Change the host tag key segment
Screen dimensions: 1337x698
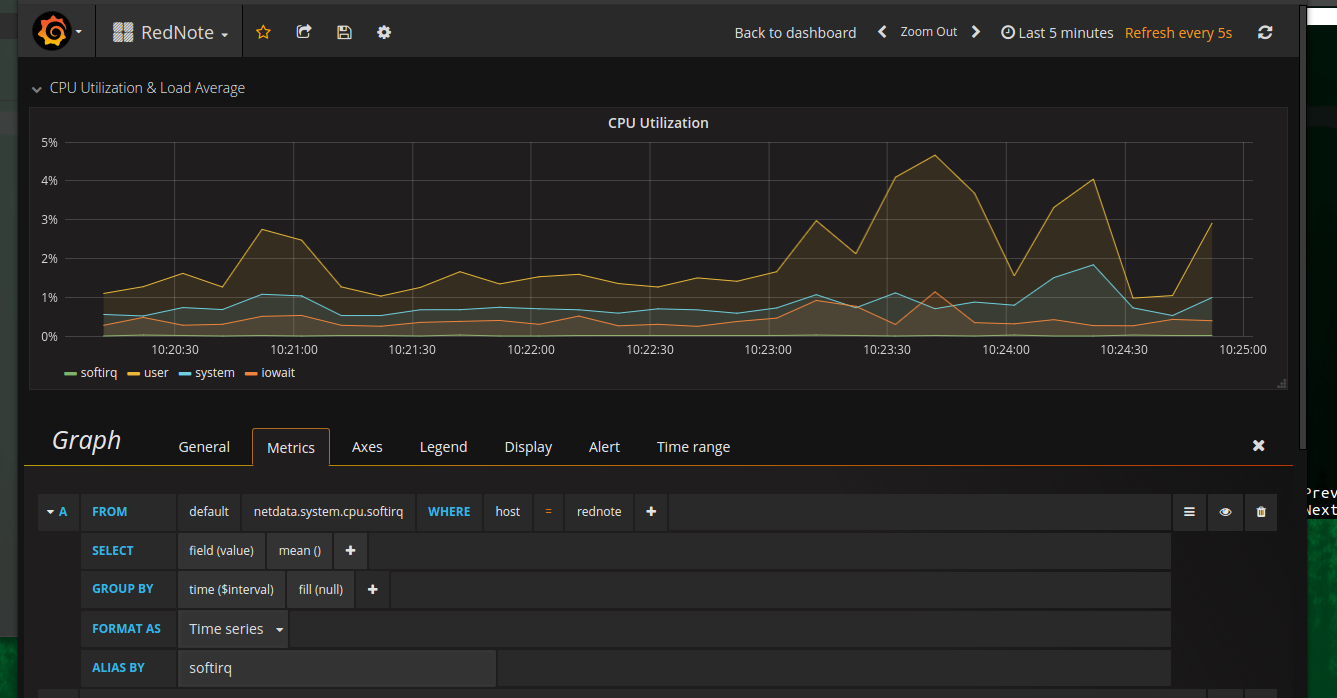click(x=508, y=511)
